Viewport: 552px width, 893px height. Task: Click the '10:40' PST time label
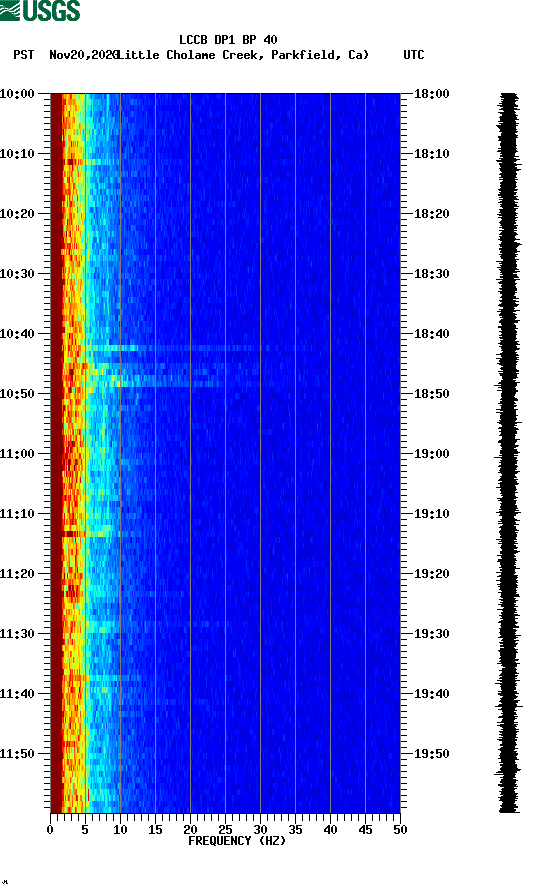coord(17,333)
